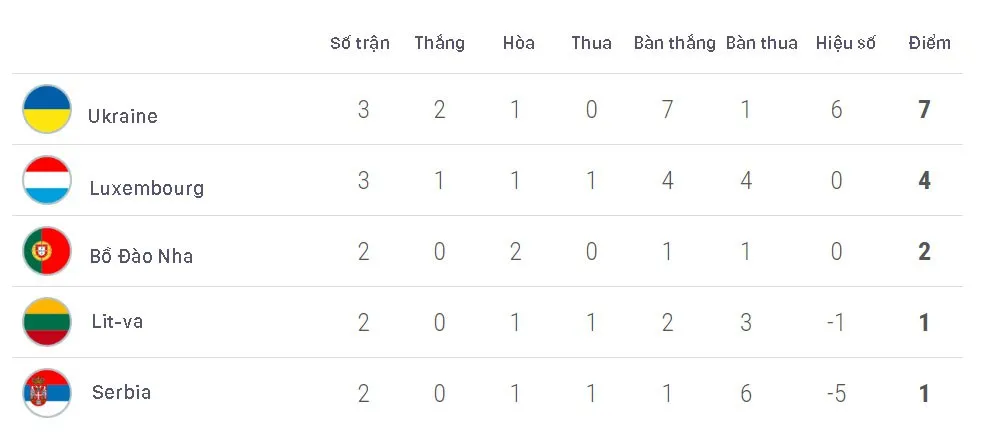Viewport: 995px width, 438px height.
Task: Select the Serbia team name
Action: (x=121, y=392)
